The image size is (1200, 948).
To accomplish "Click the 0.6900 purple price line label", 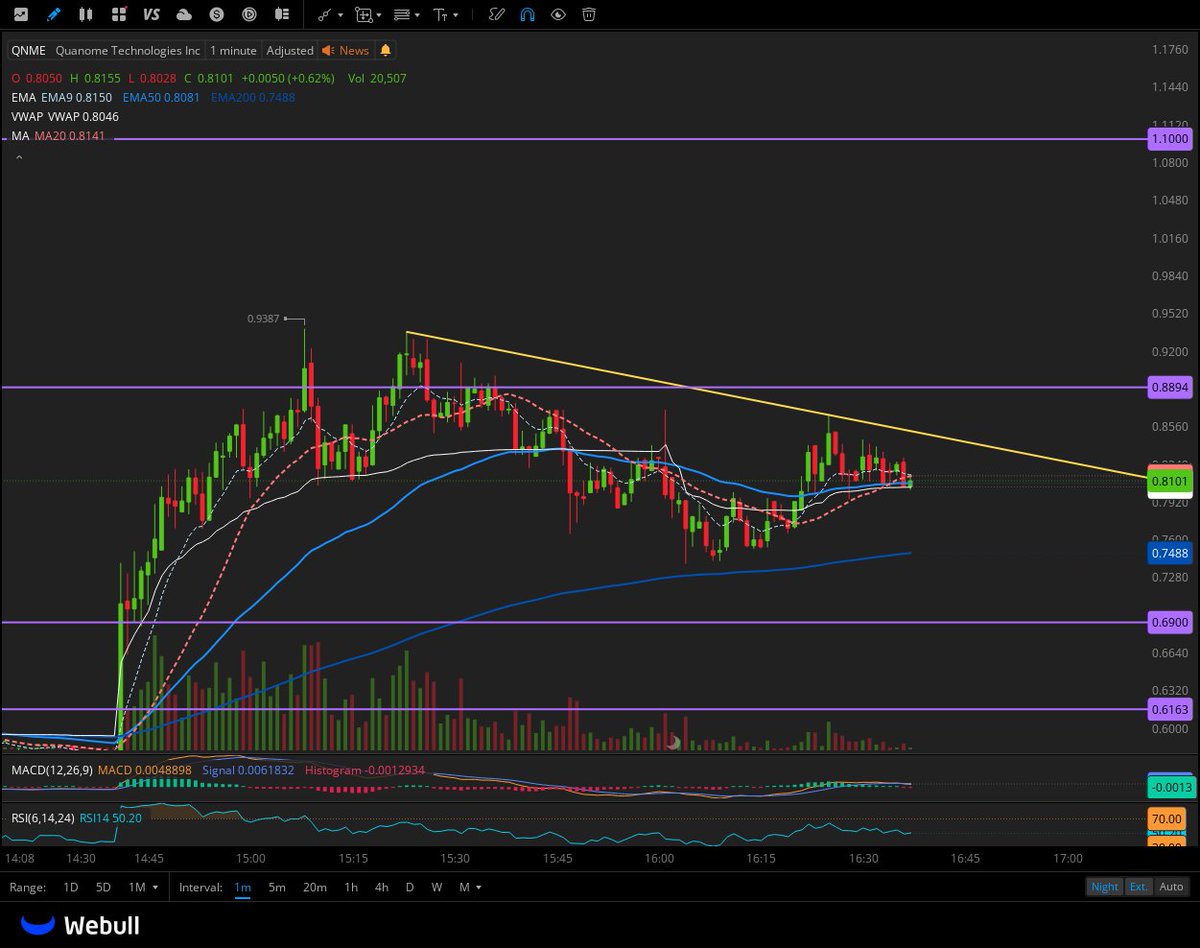I will click(1169, 622).
